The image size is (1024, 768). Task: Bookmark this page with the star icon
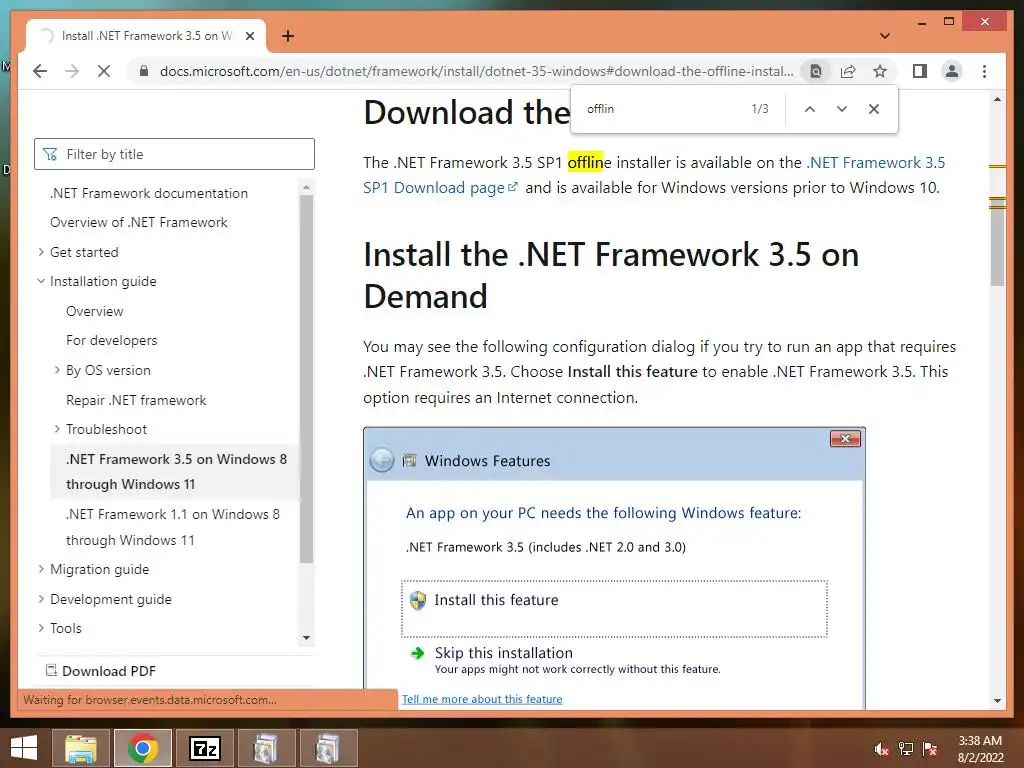tap(880, 71)
